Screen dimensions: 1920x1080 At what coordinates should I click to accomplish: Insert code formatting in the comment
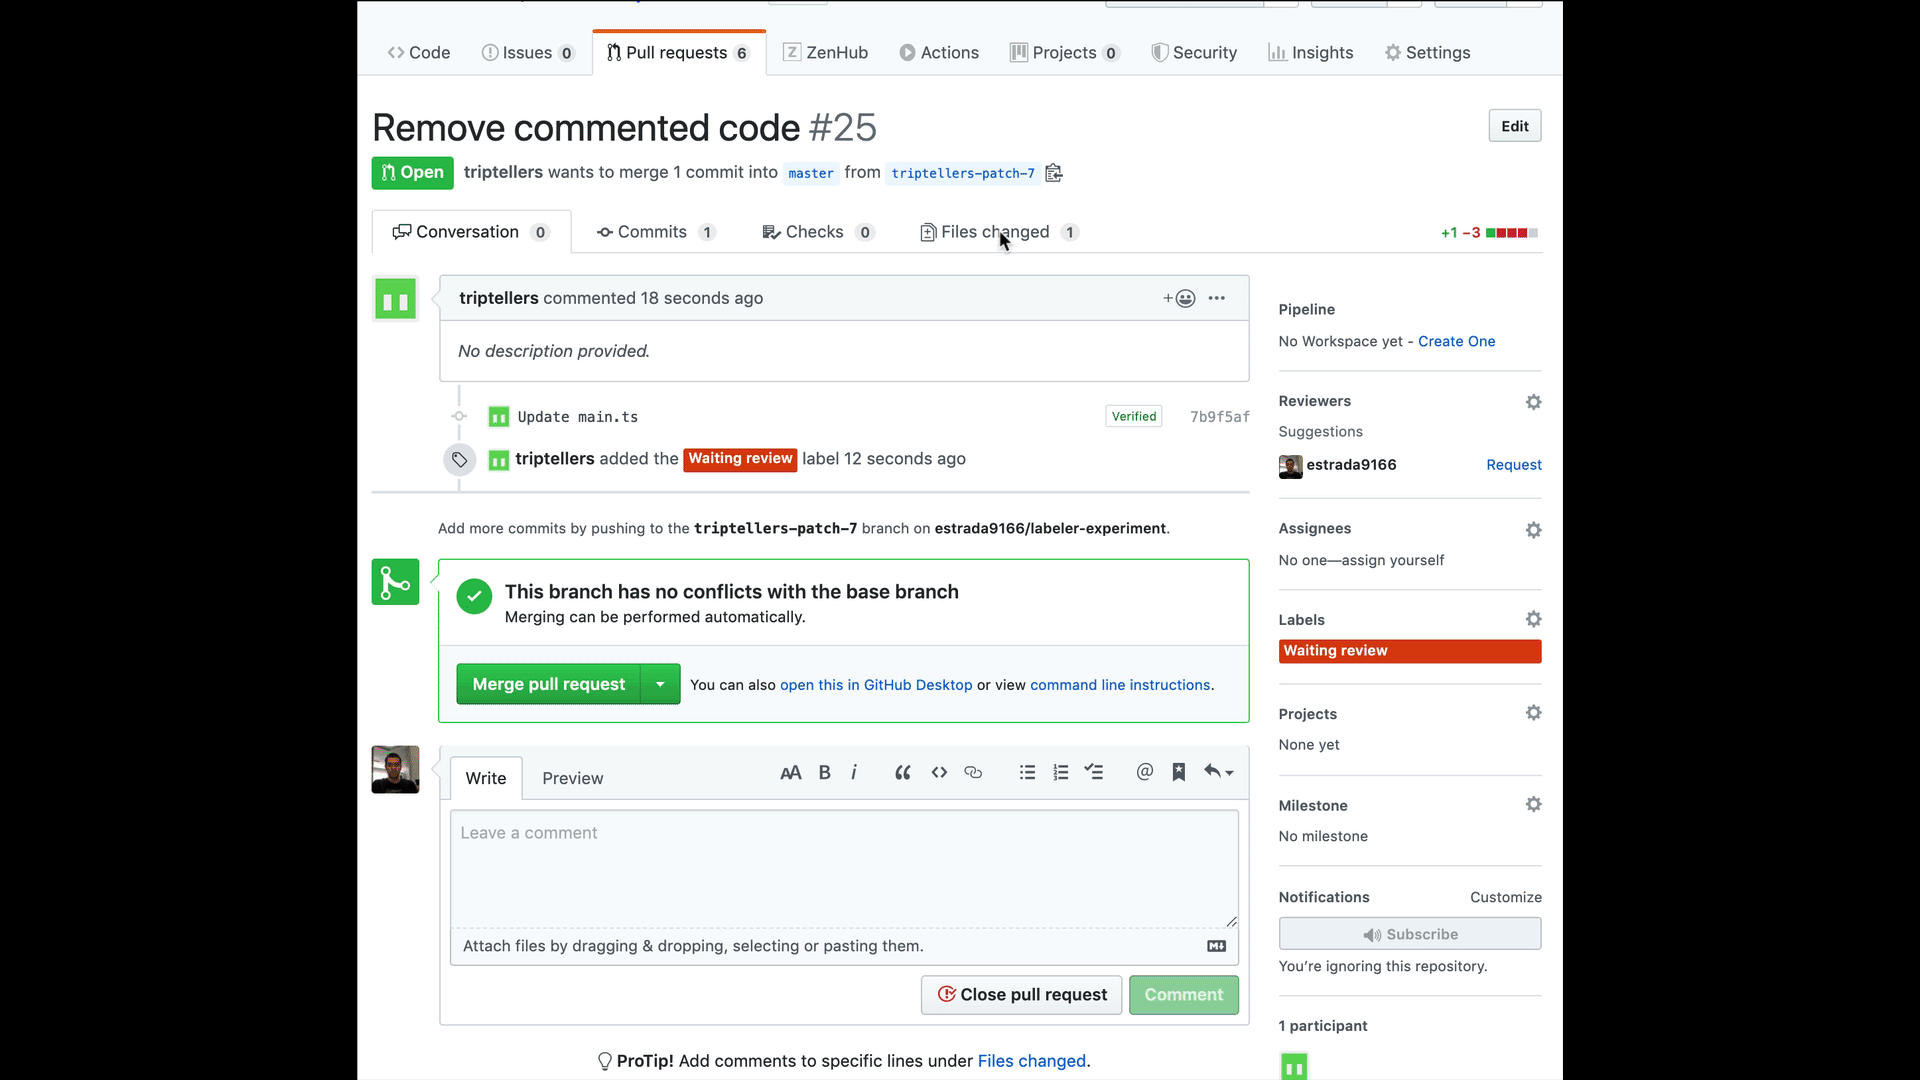[x=939, y=772]
